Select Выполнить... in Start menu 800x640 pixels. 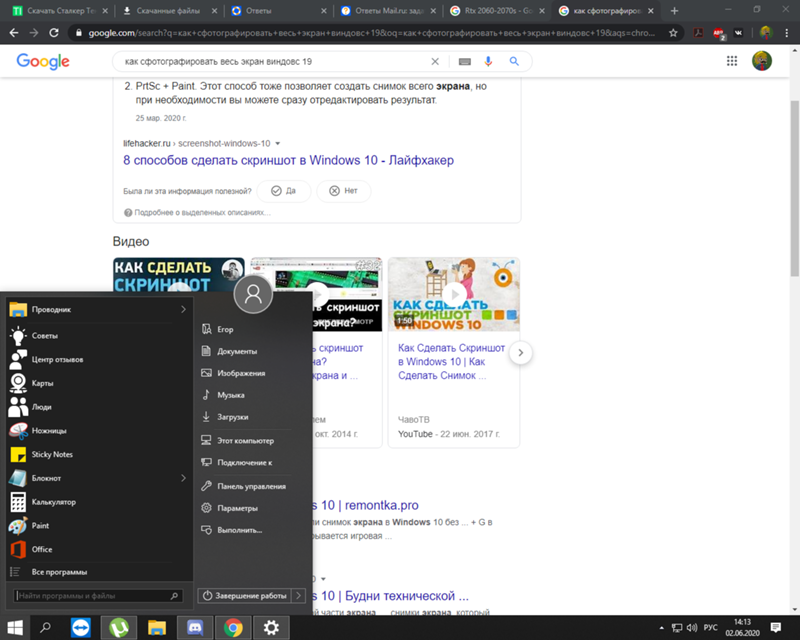point(239,530)
